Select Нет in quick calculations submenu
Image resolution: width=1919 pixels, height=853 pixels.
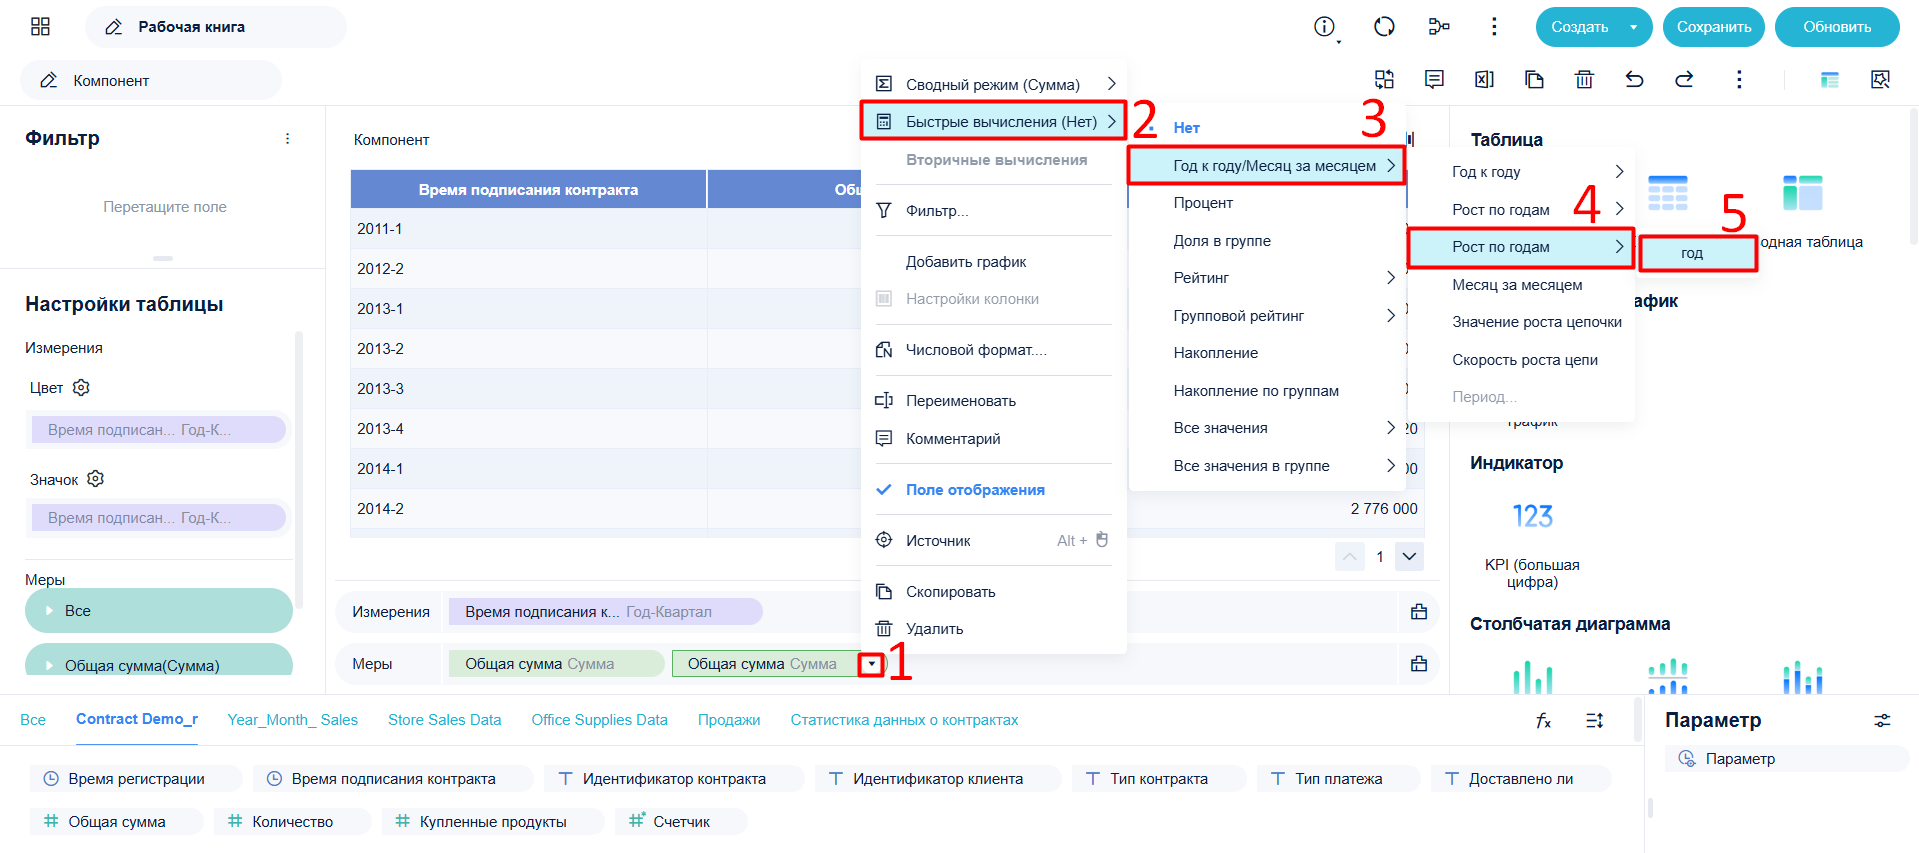pos(1186,128)
